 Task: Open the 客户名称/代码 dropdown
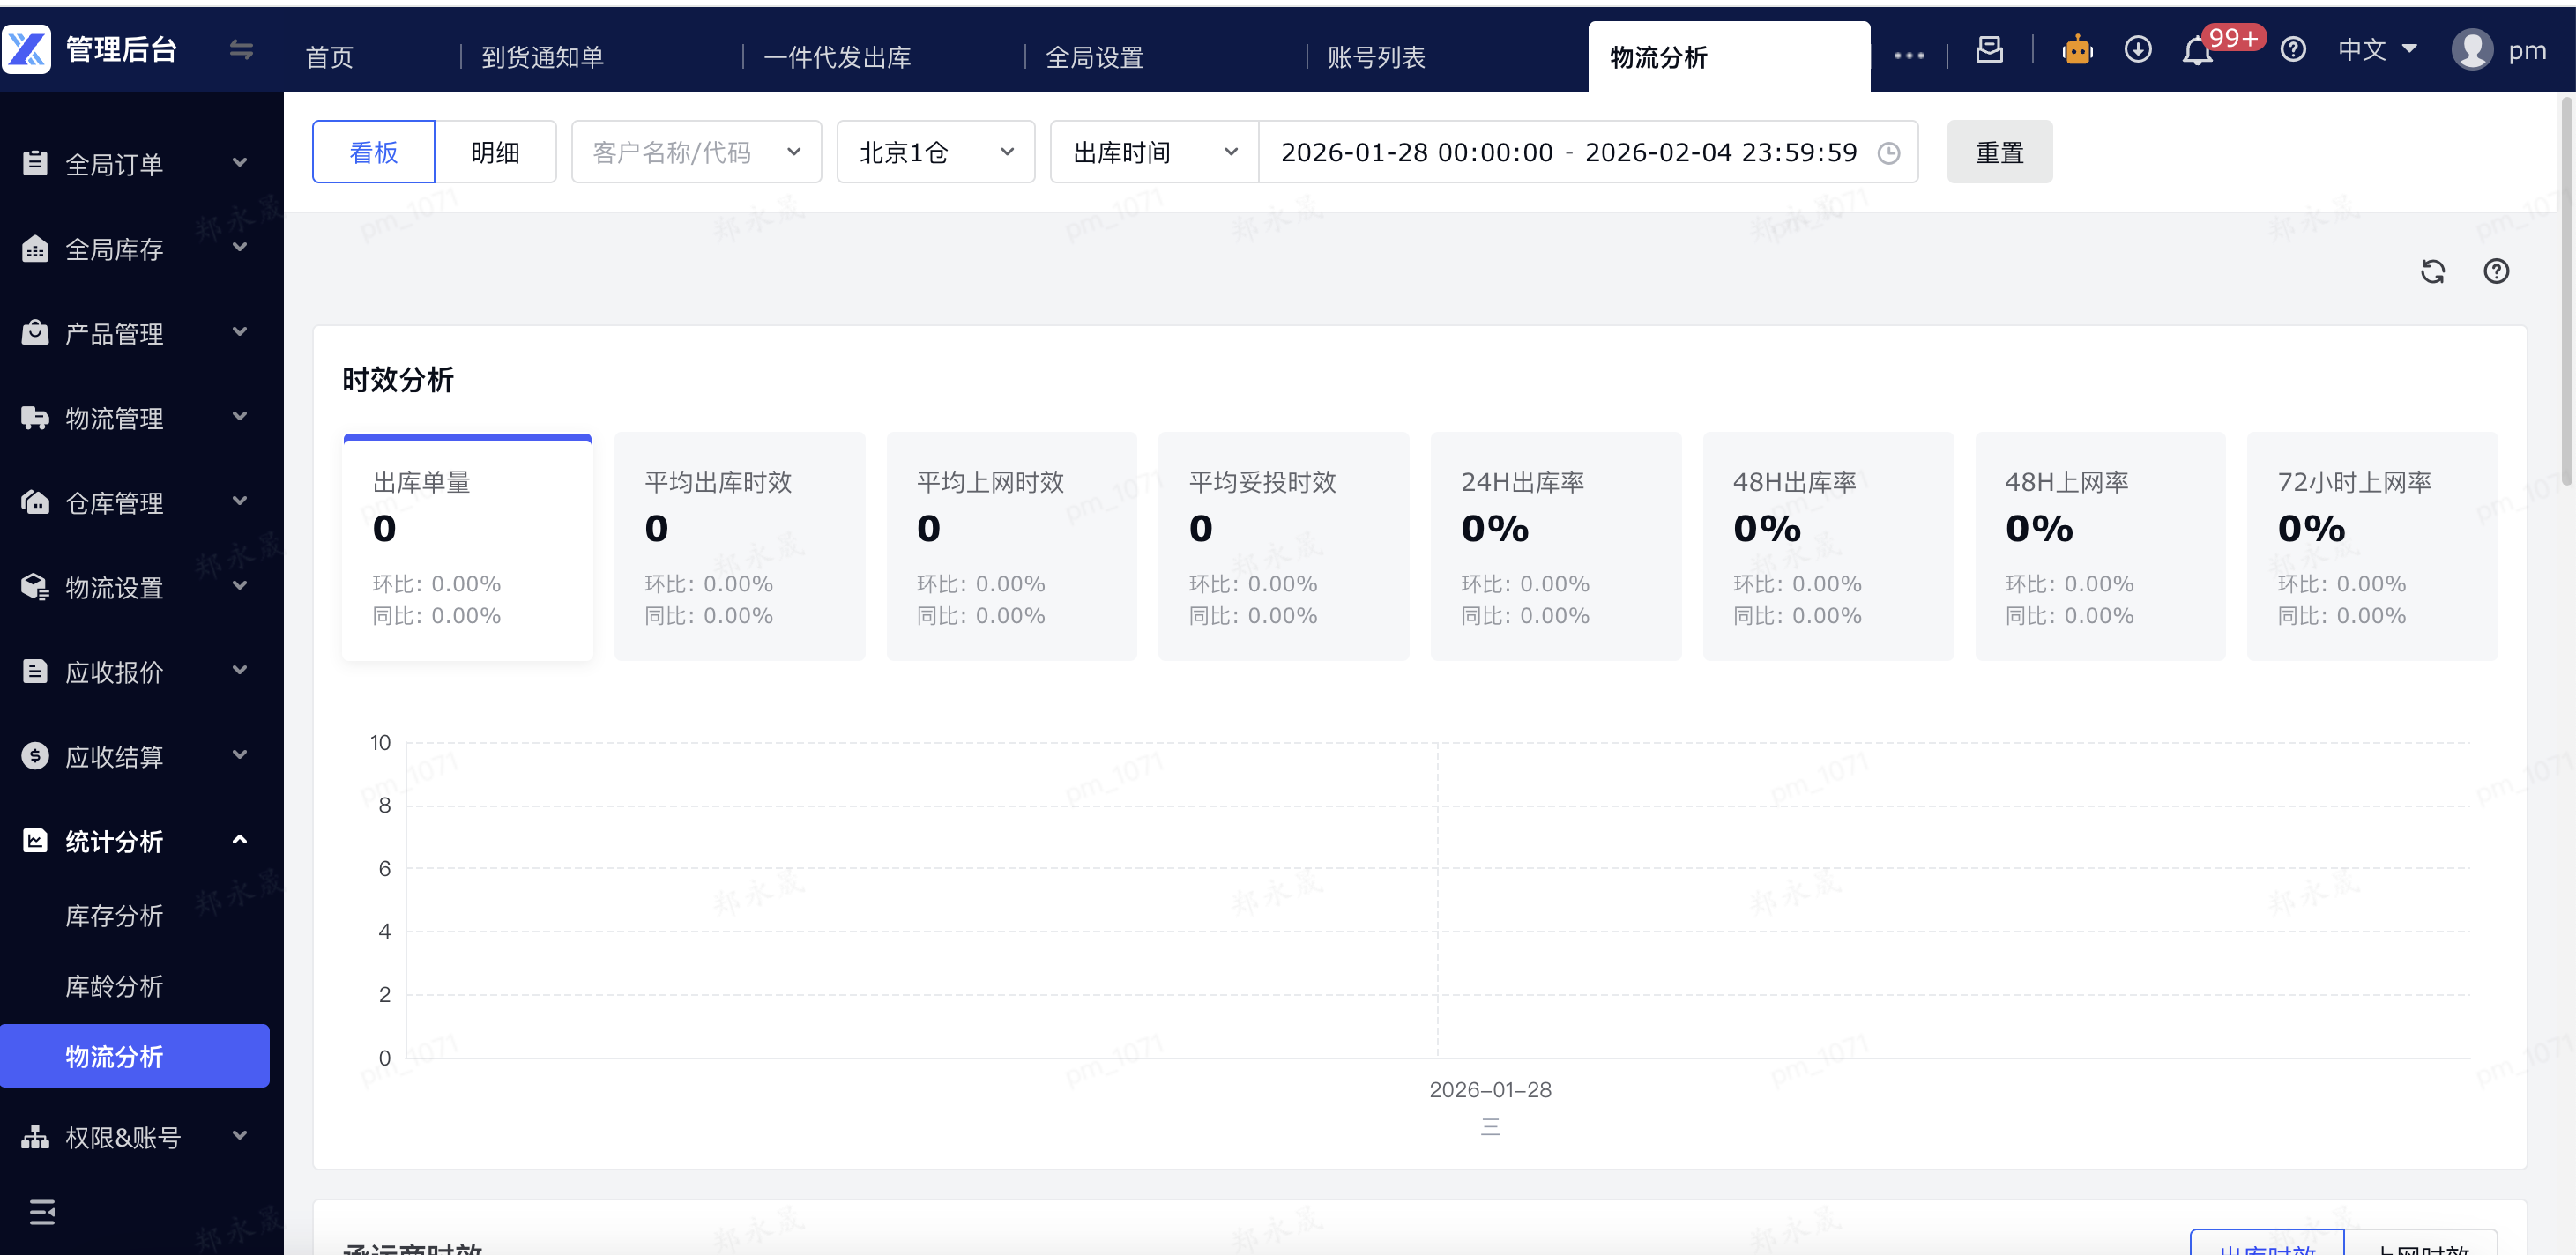coord(696,152)
